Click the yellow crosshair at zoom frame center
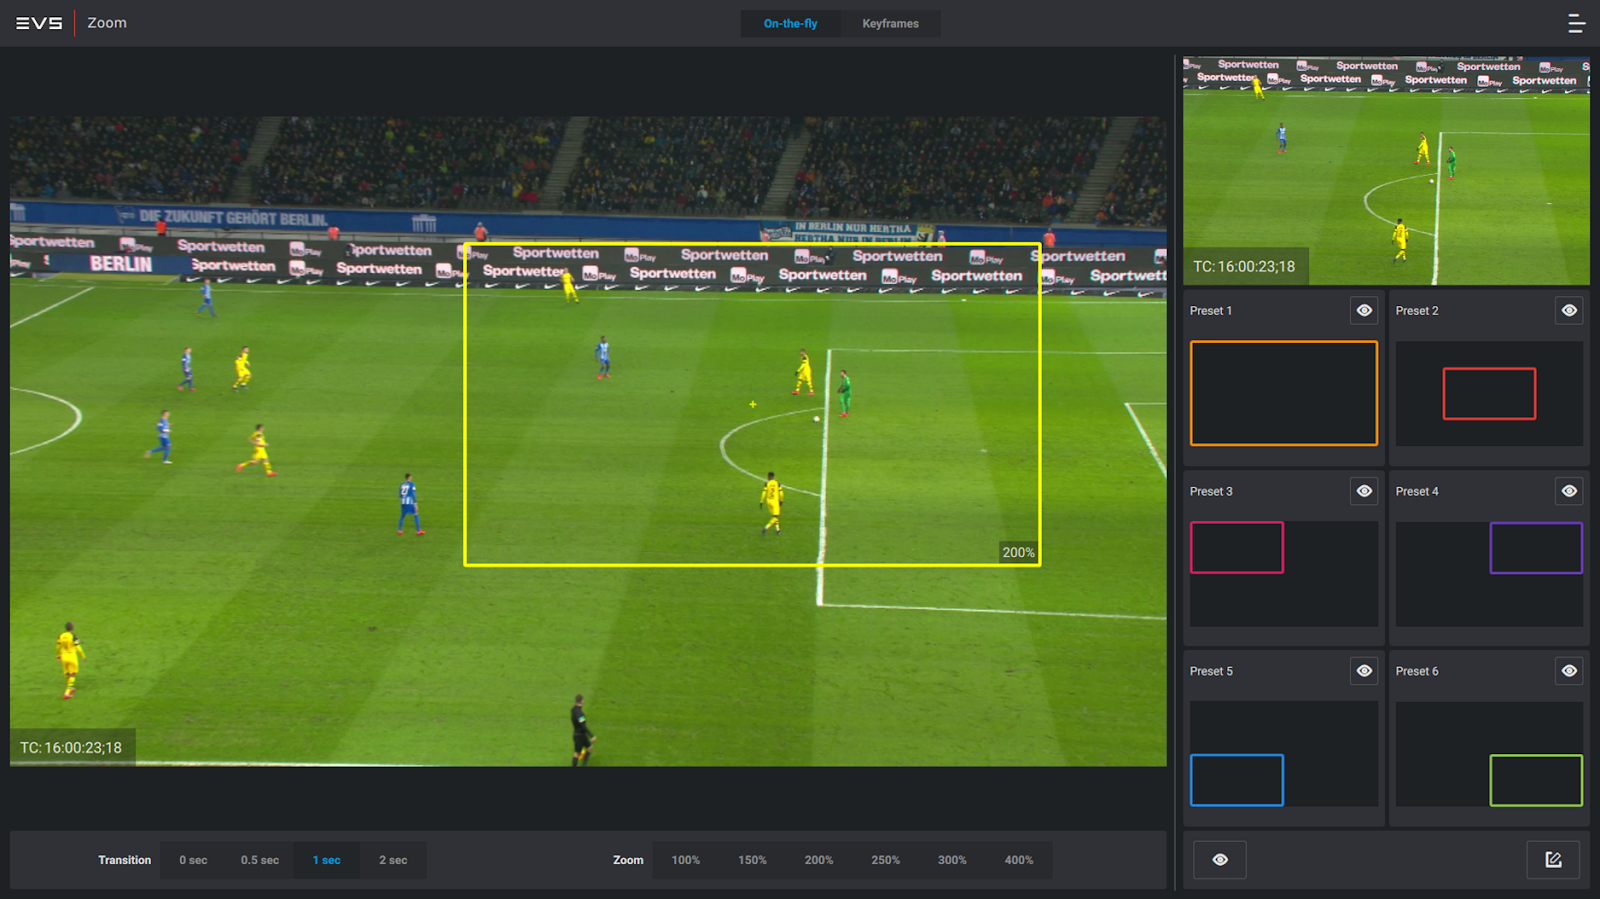The image size is (1600, 899). tap(752, 404)
